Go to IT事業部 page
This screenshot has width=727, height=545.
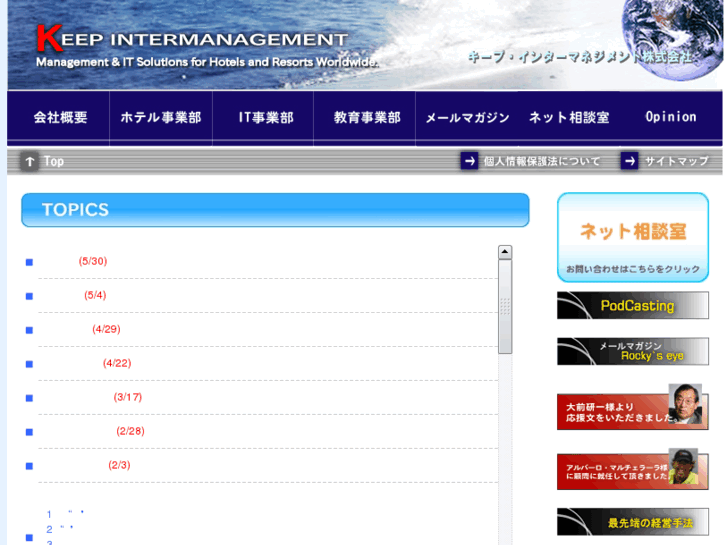point(266,117)
